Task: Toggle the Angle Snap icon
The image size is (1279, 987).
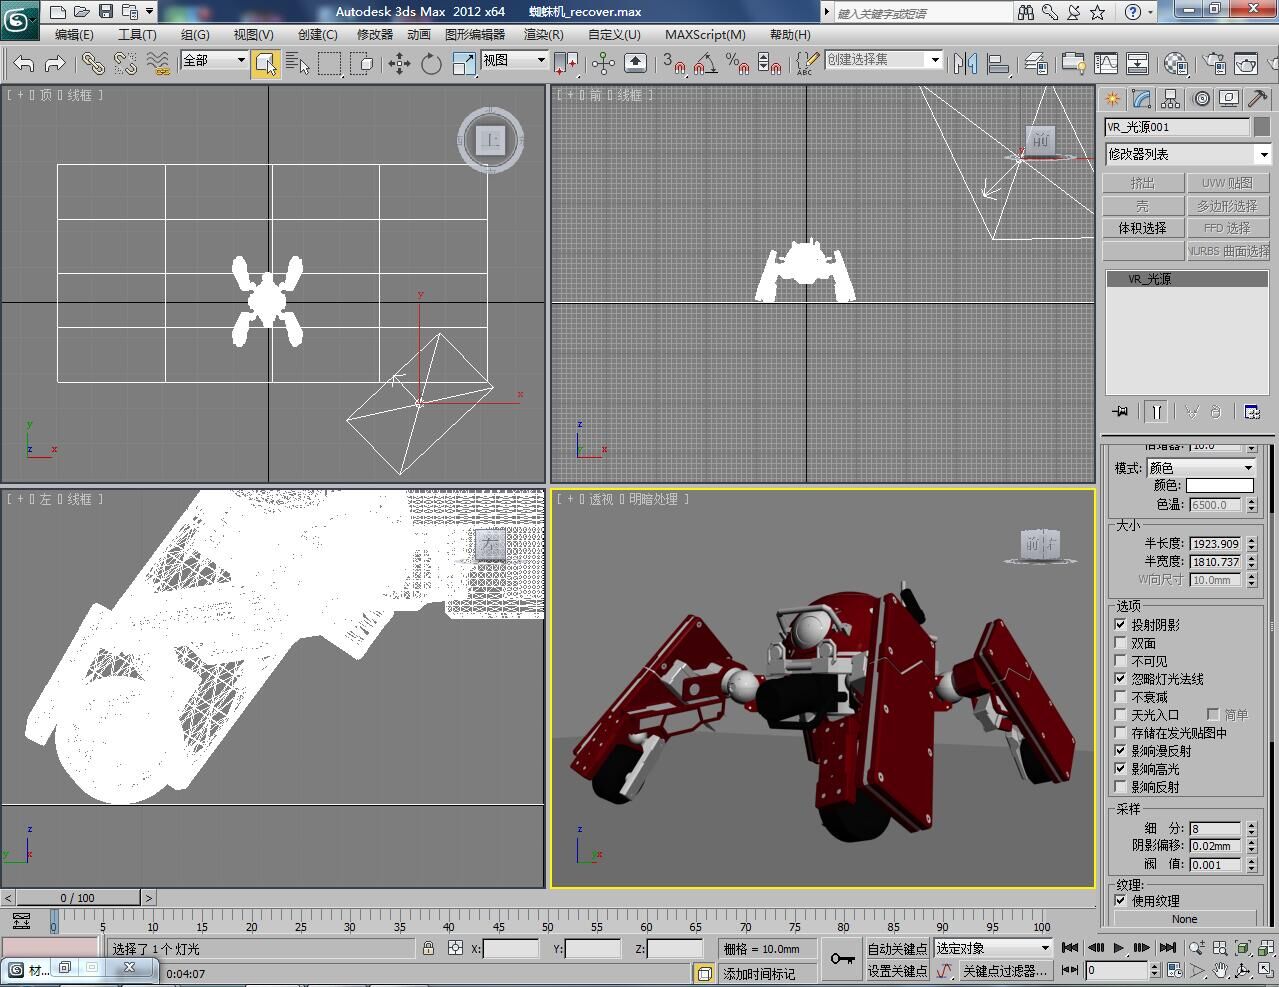Action: (704, 64)
